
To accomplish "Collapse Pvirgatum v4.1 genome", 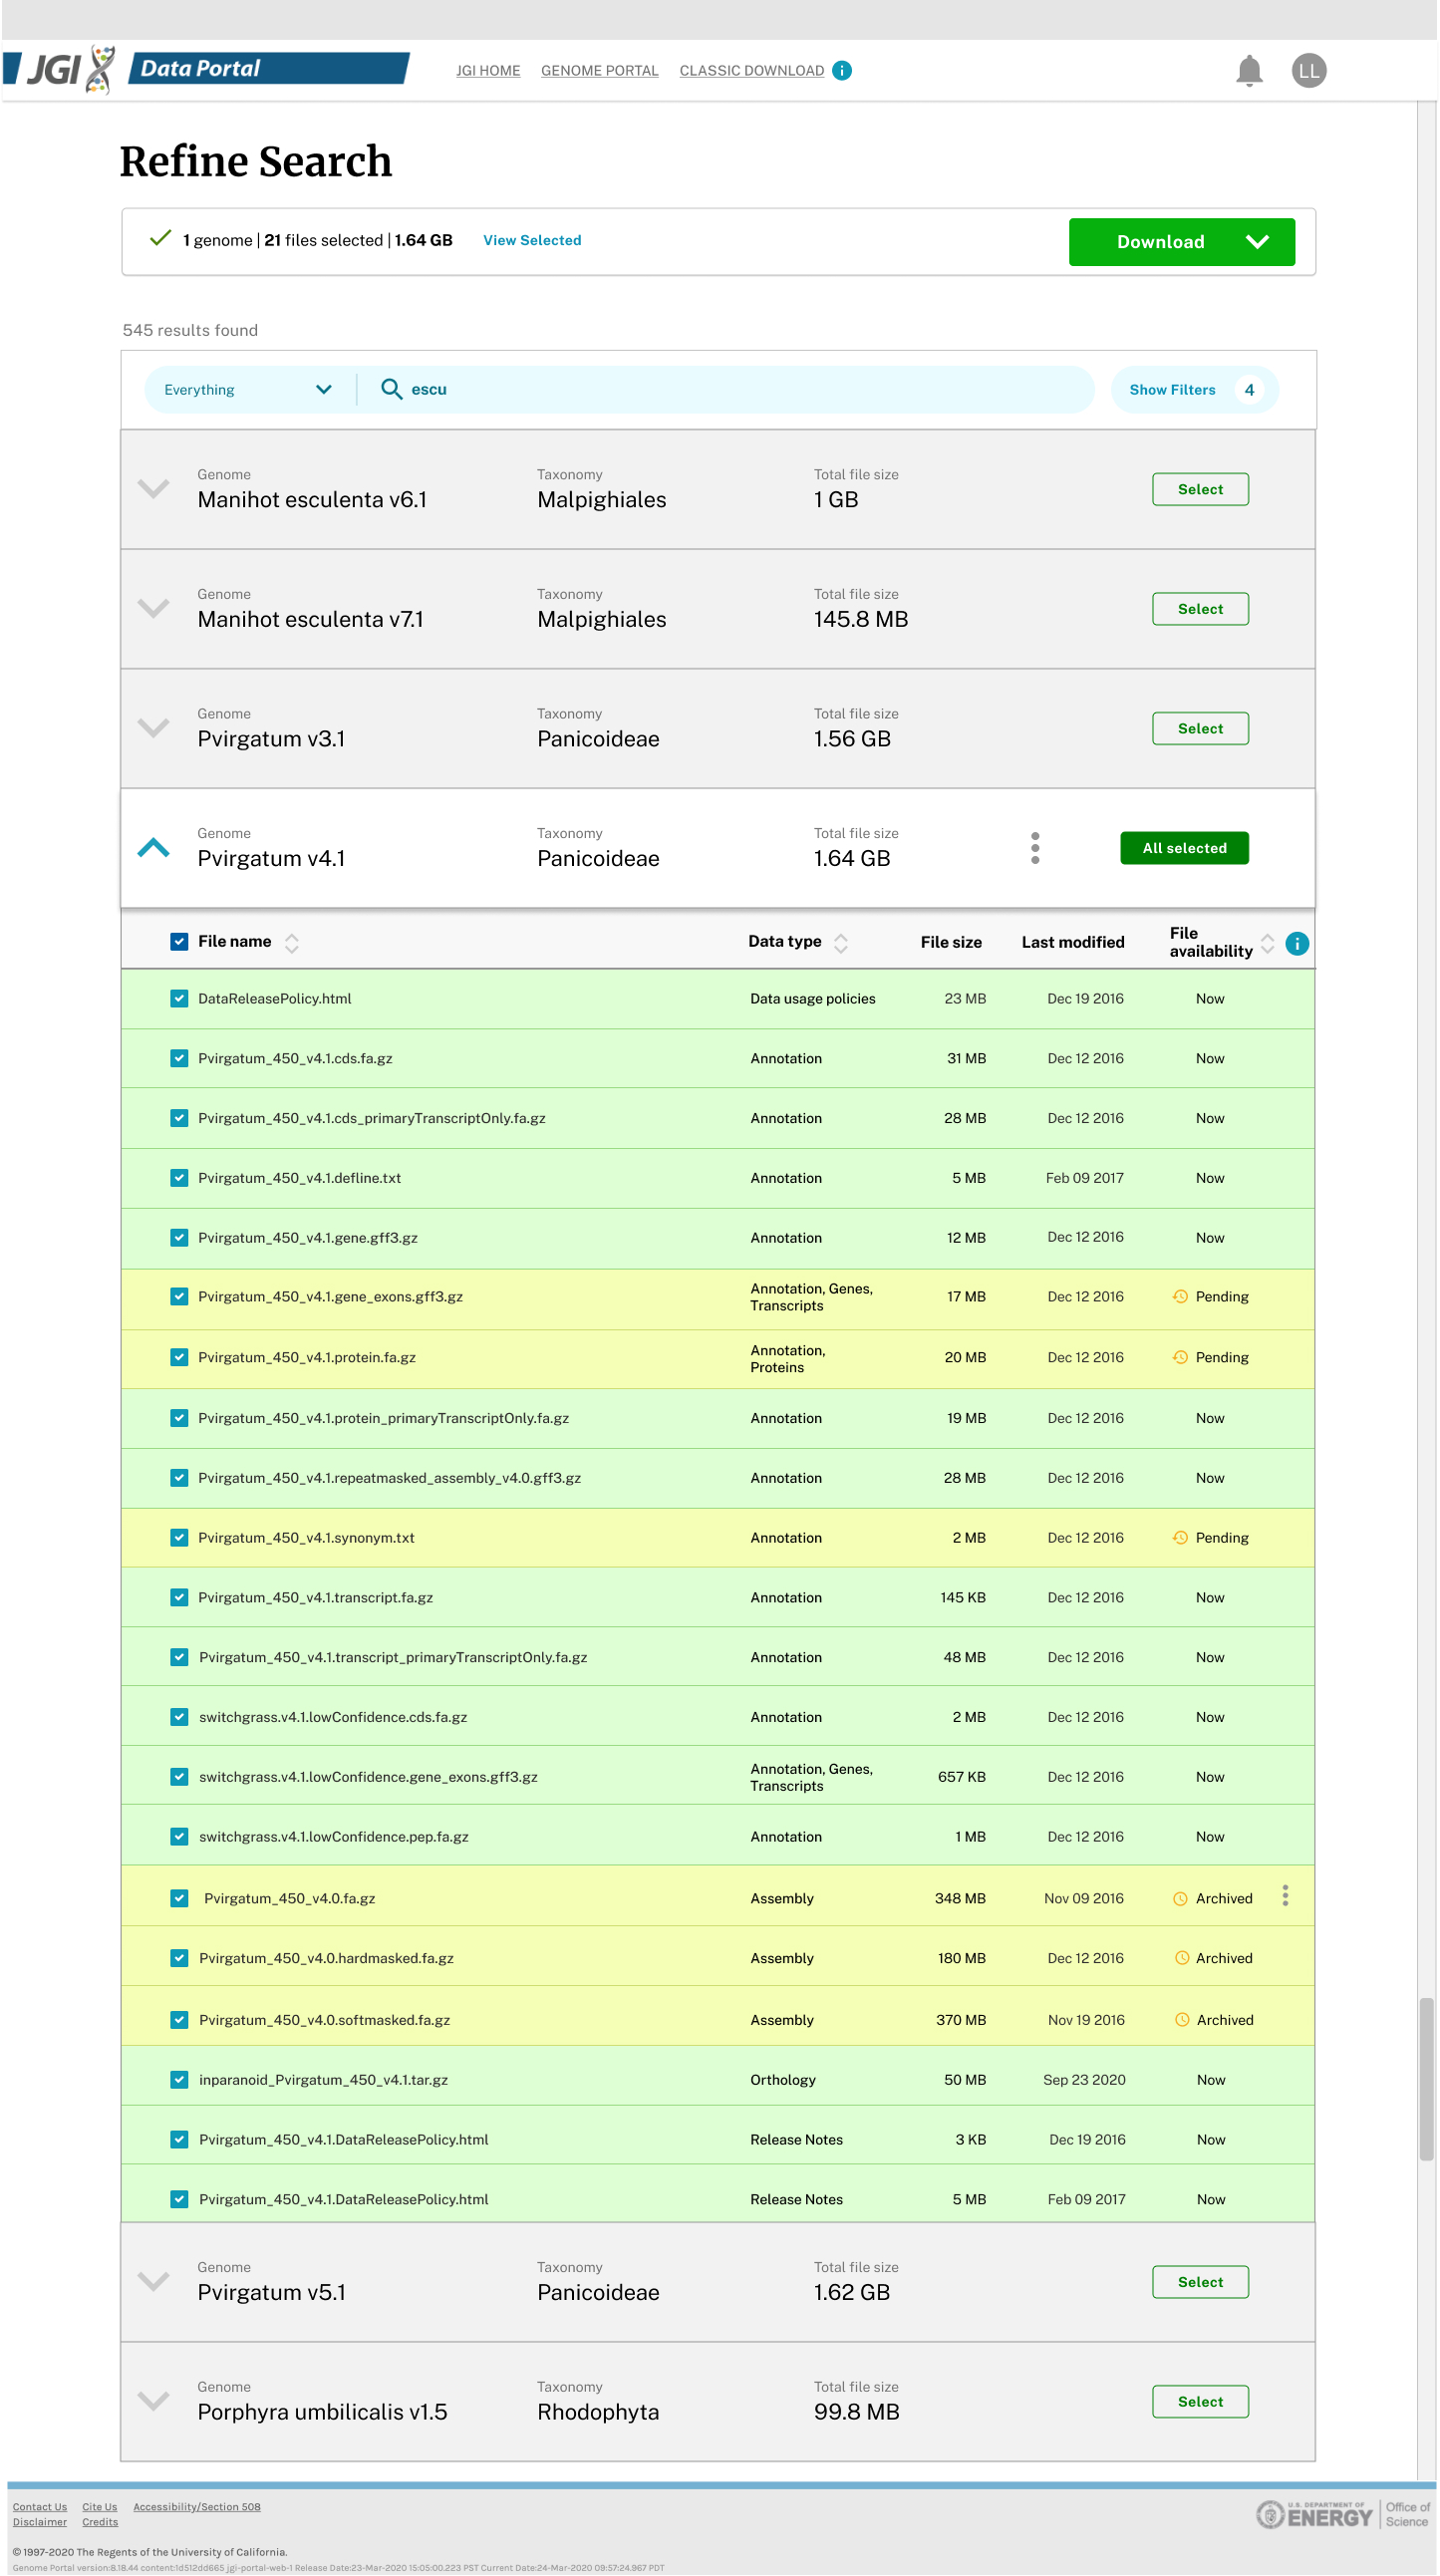I will click(153, 848).
